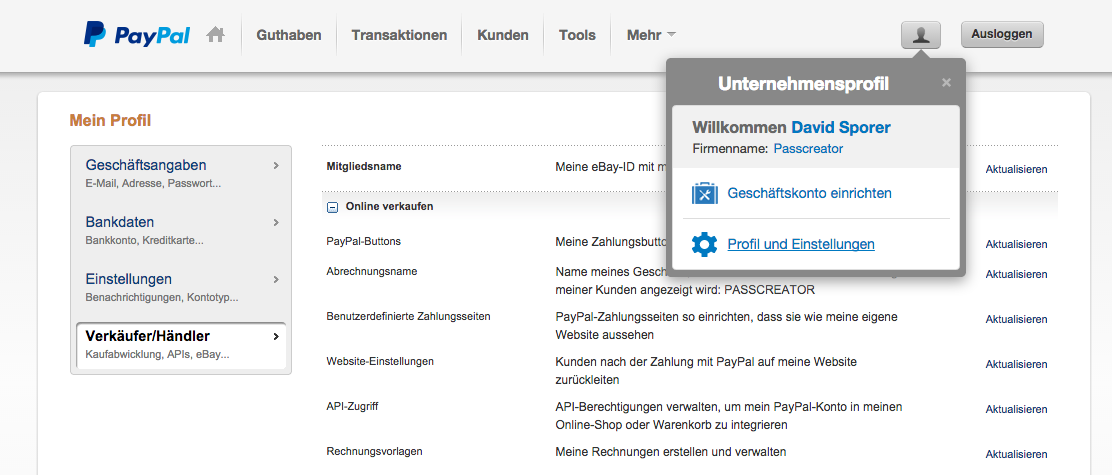Select the Geschäftsangaben sidebar tab
The image size is (1112, 475).
[x=181, y=174]
